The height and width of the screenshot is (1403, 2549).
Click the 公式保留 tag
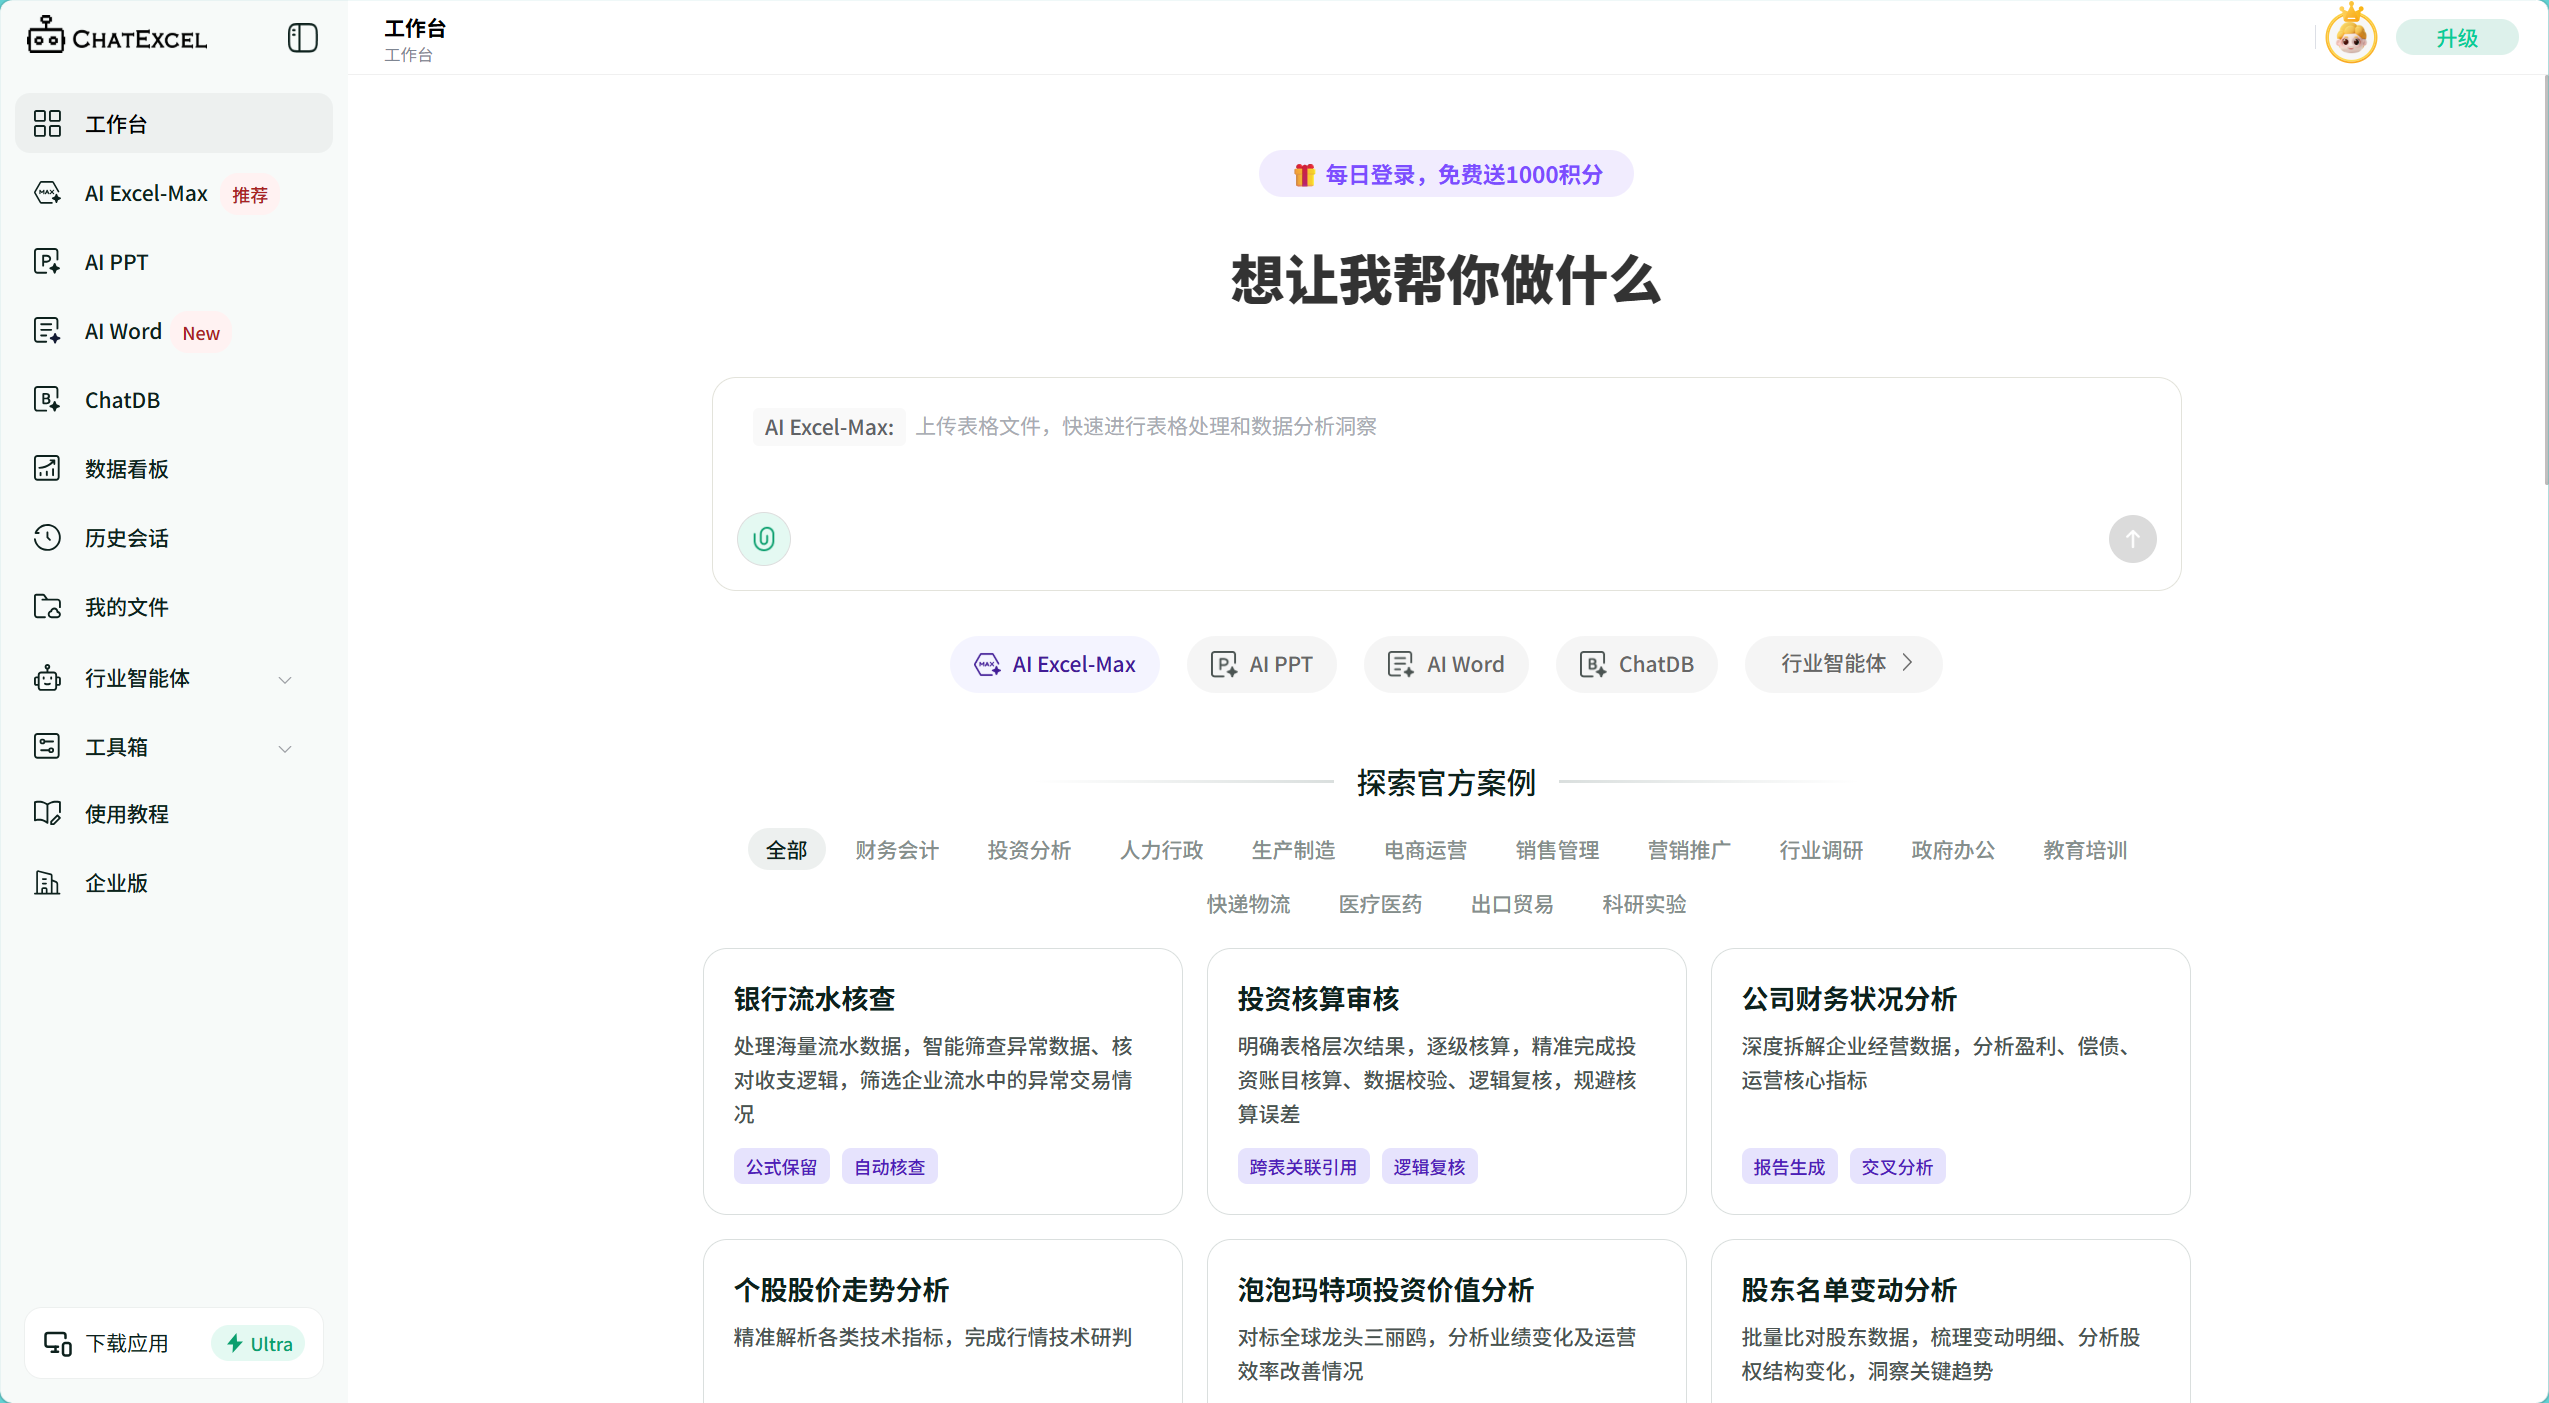click(x=781, y=1167)
